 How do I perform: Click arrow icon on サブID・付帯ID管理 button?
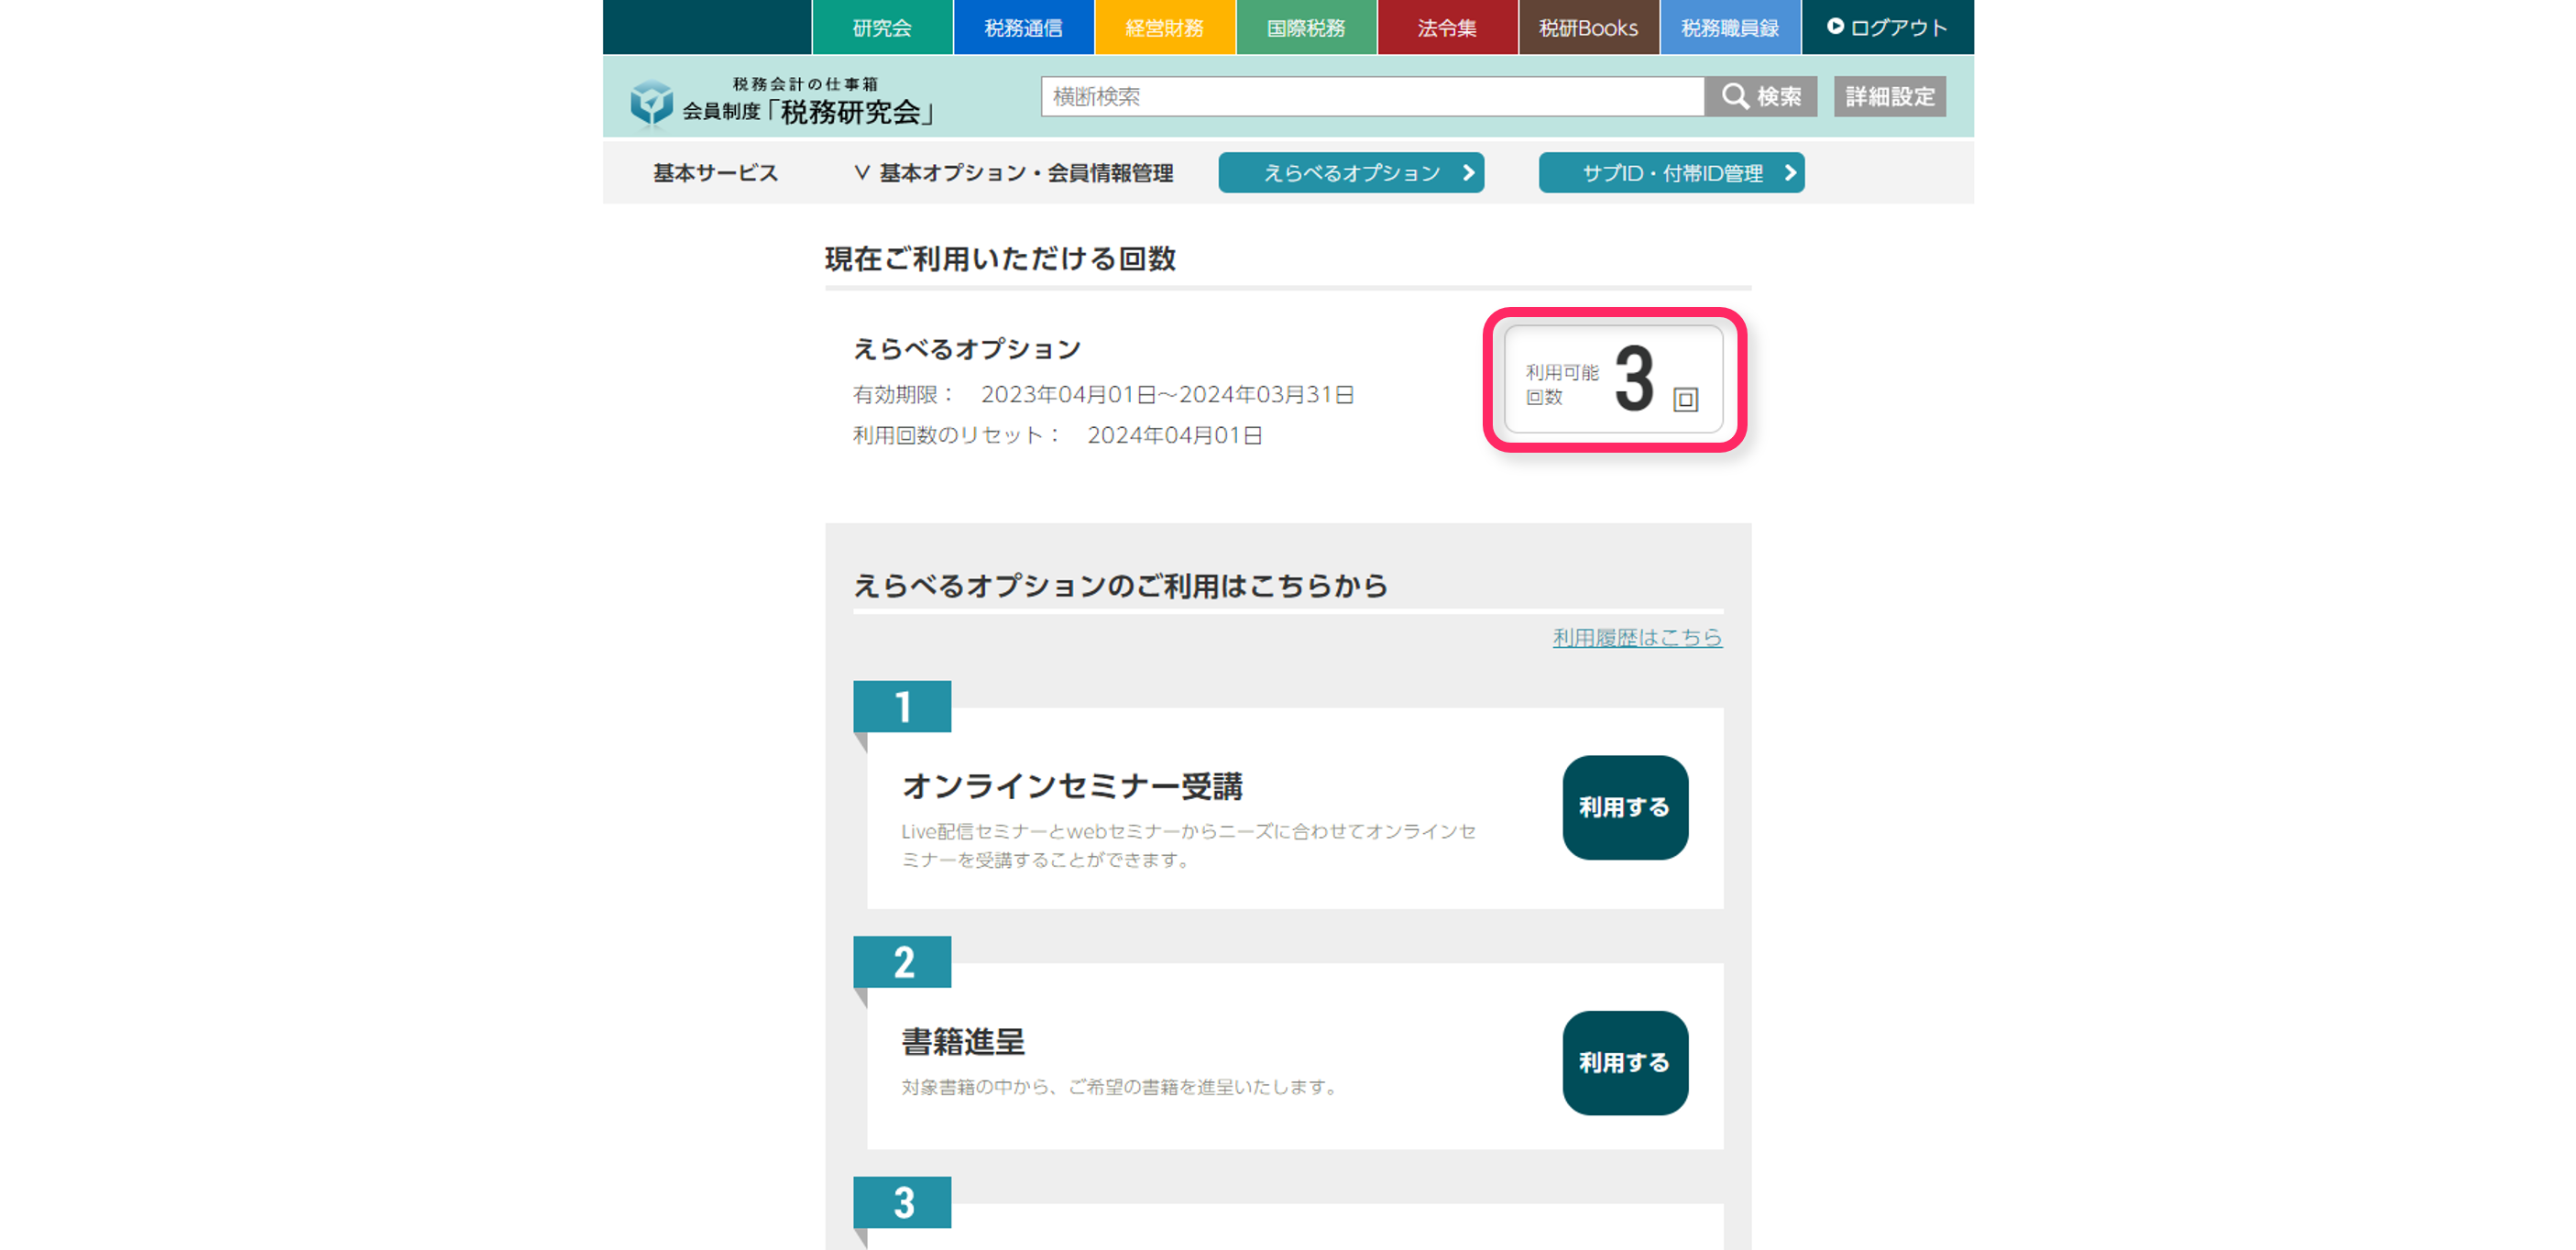point(1790,173)
